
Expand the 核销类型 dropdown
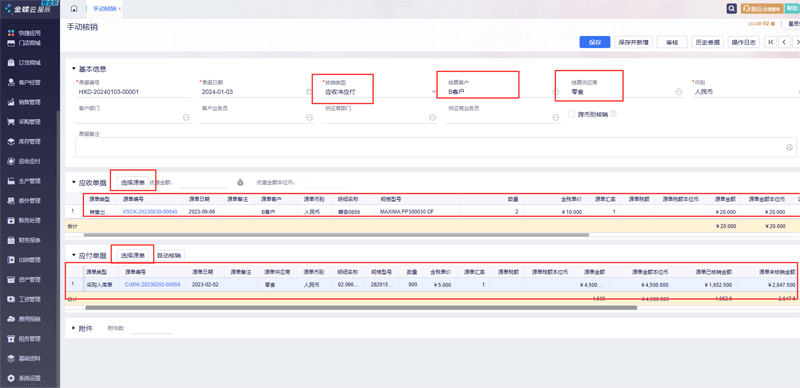coord(434,92)
